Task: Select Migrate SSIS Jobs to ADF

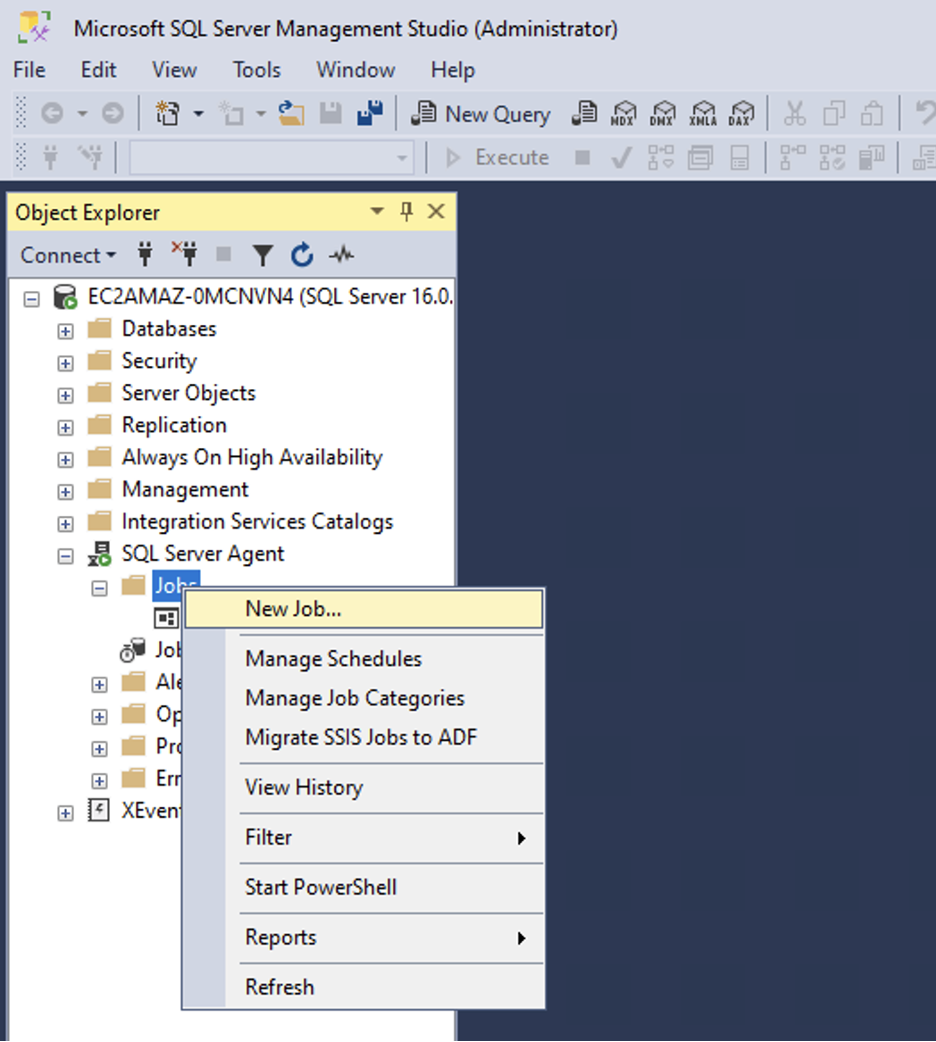Action: 364,737
